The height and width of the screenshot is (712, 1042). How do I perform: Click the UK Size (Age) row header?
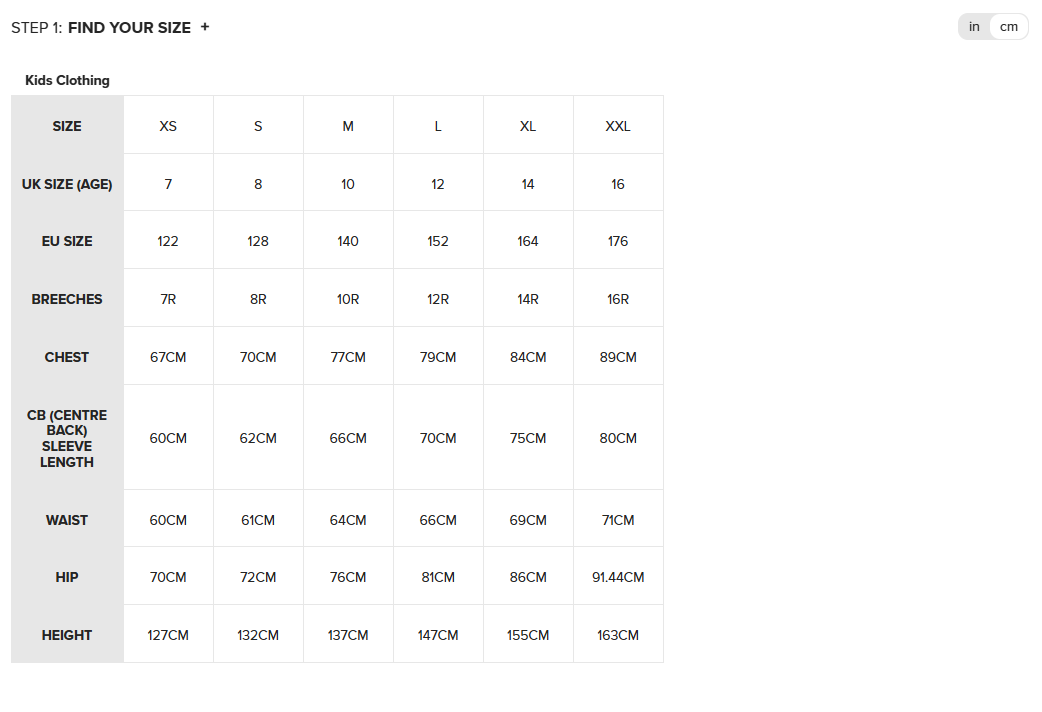67,184
